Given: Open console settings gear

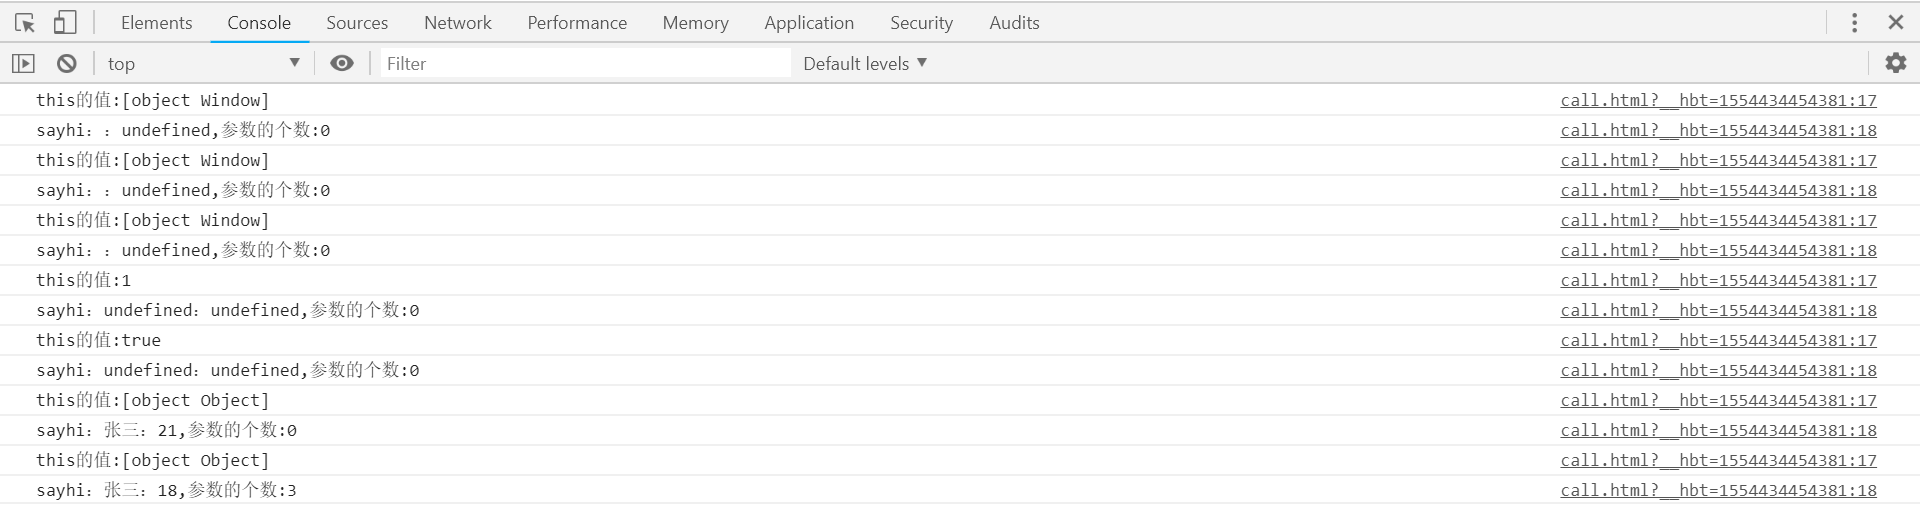Looking at the screenshot, I should 1895,63.
